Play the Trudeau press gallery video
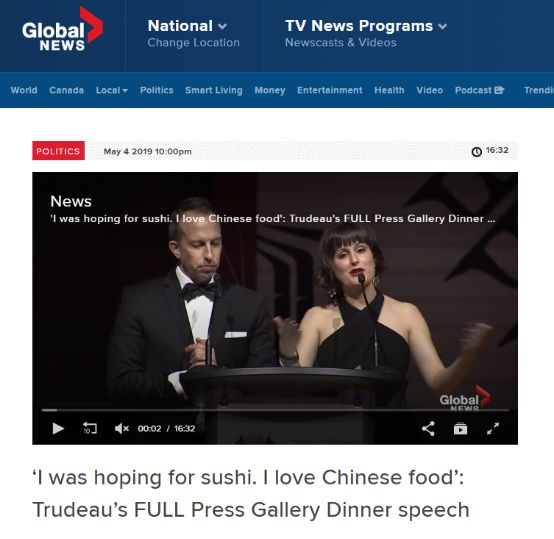 point(58,428)
